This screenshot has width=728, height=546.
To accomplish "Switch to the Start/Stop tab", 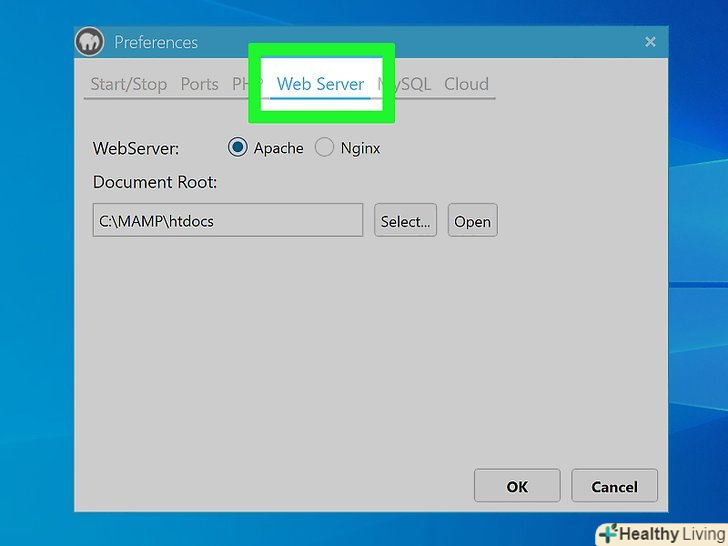I will 129,84.
